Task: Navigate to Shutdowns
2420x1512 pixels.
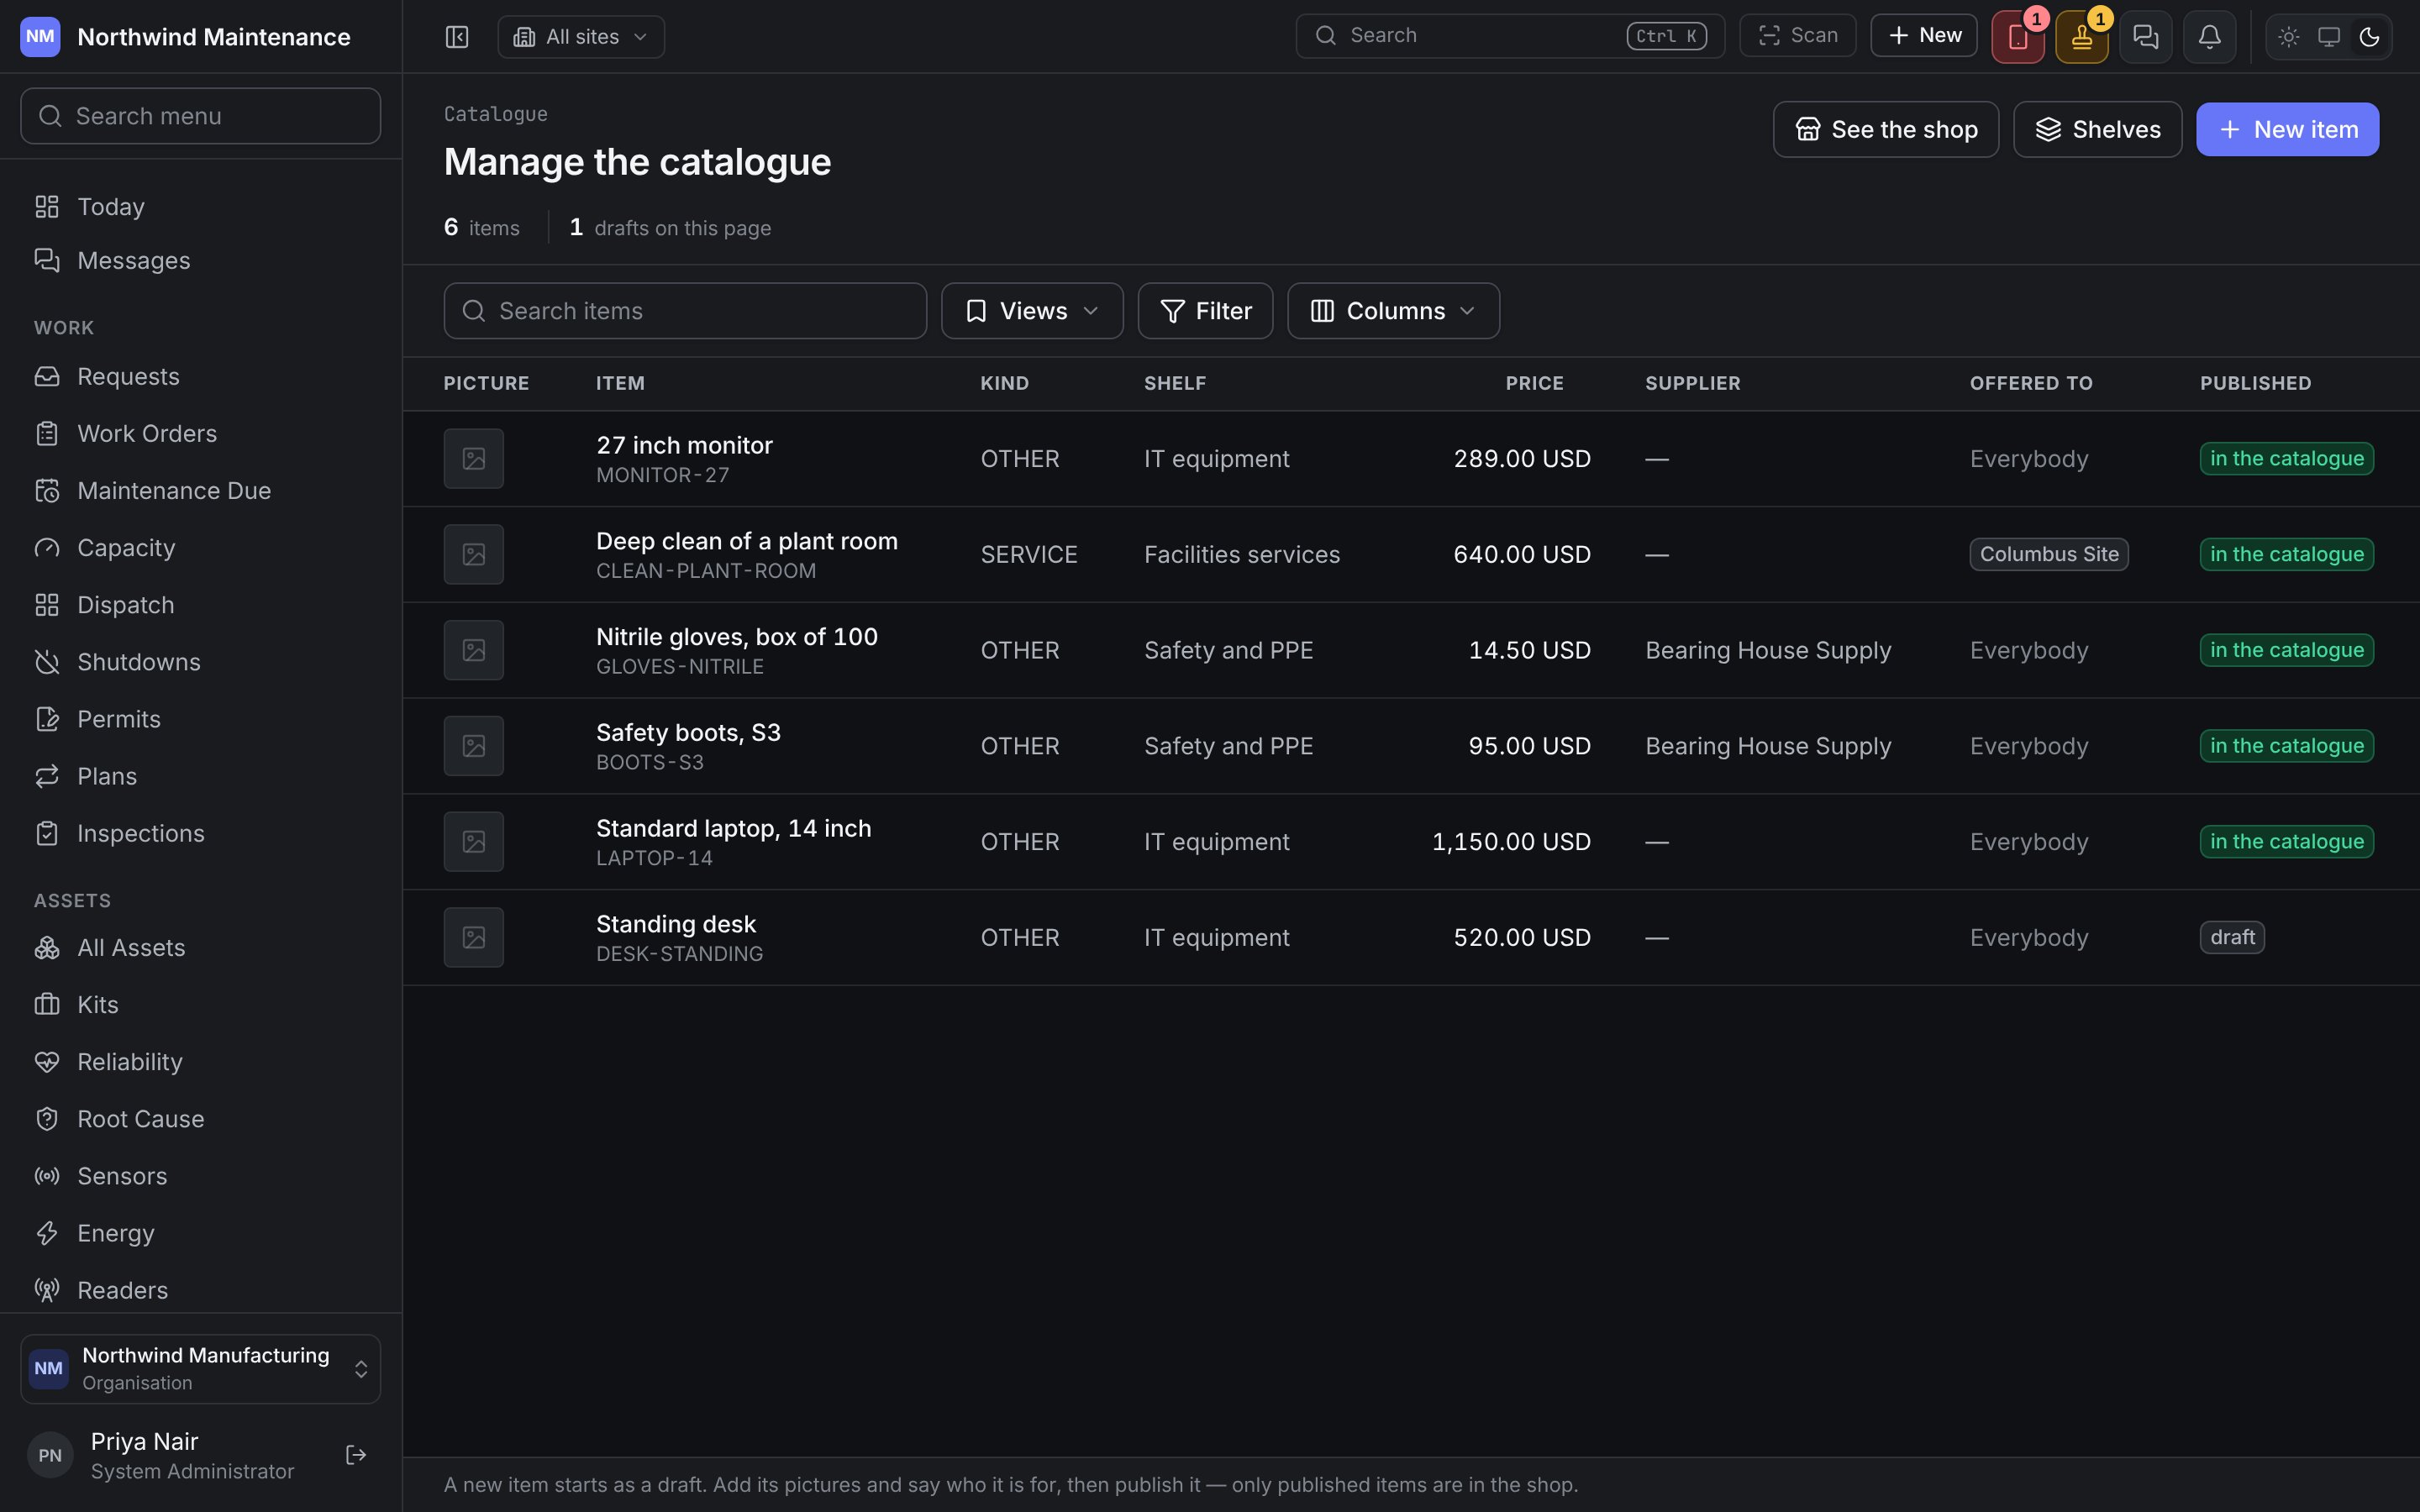Action: click(200, 662)
